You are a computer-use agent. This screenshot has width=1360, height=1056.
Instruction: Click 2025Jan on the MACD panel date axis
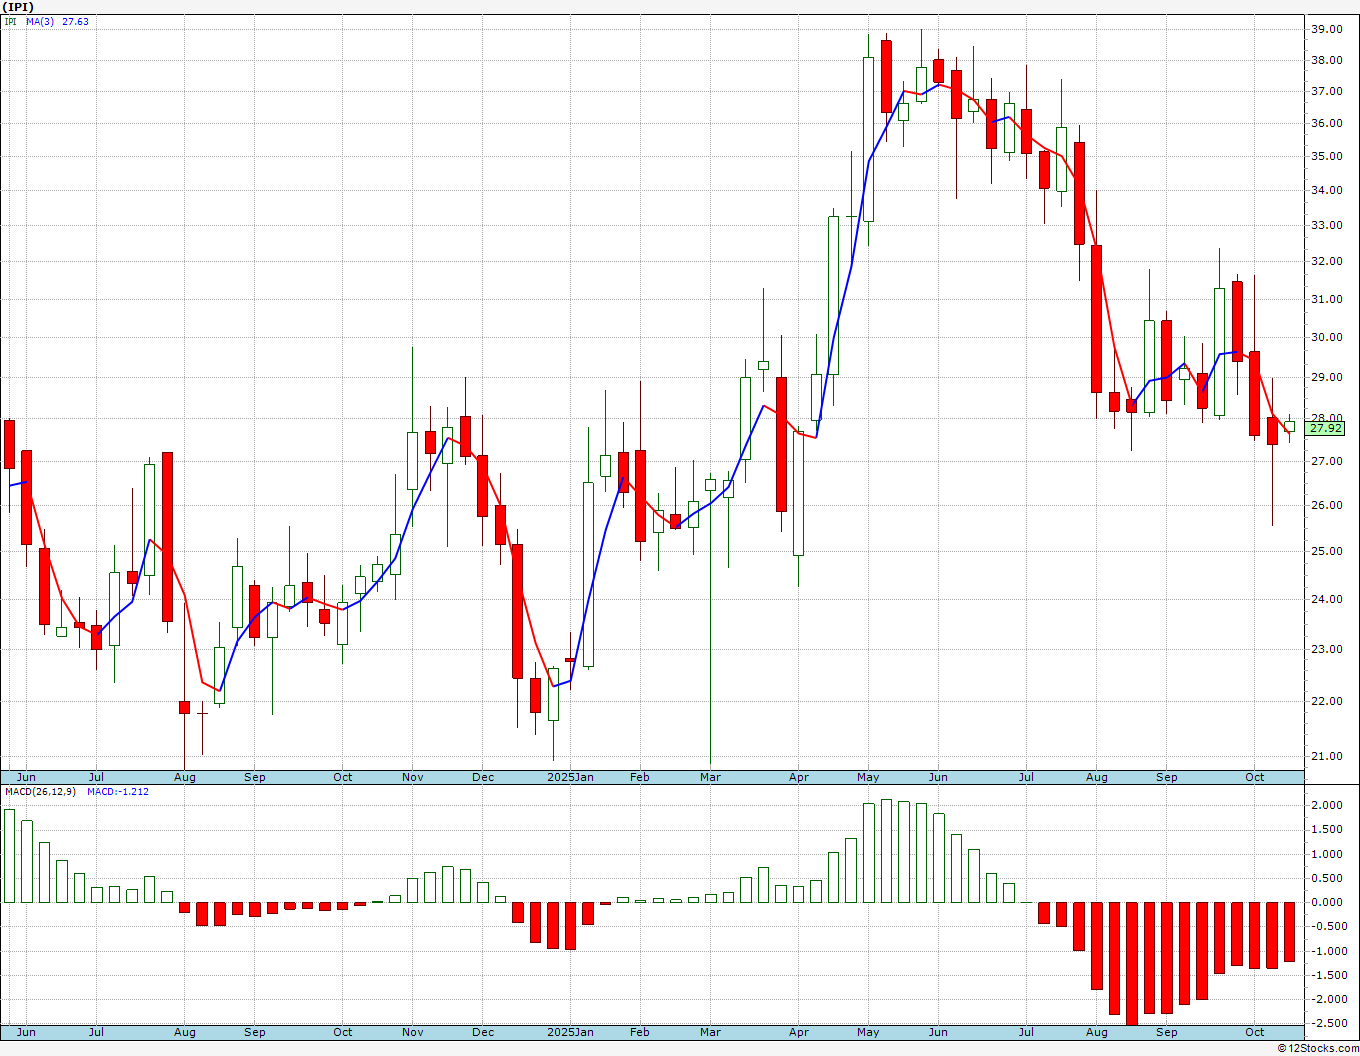click(x=570, y=1032)
